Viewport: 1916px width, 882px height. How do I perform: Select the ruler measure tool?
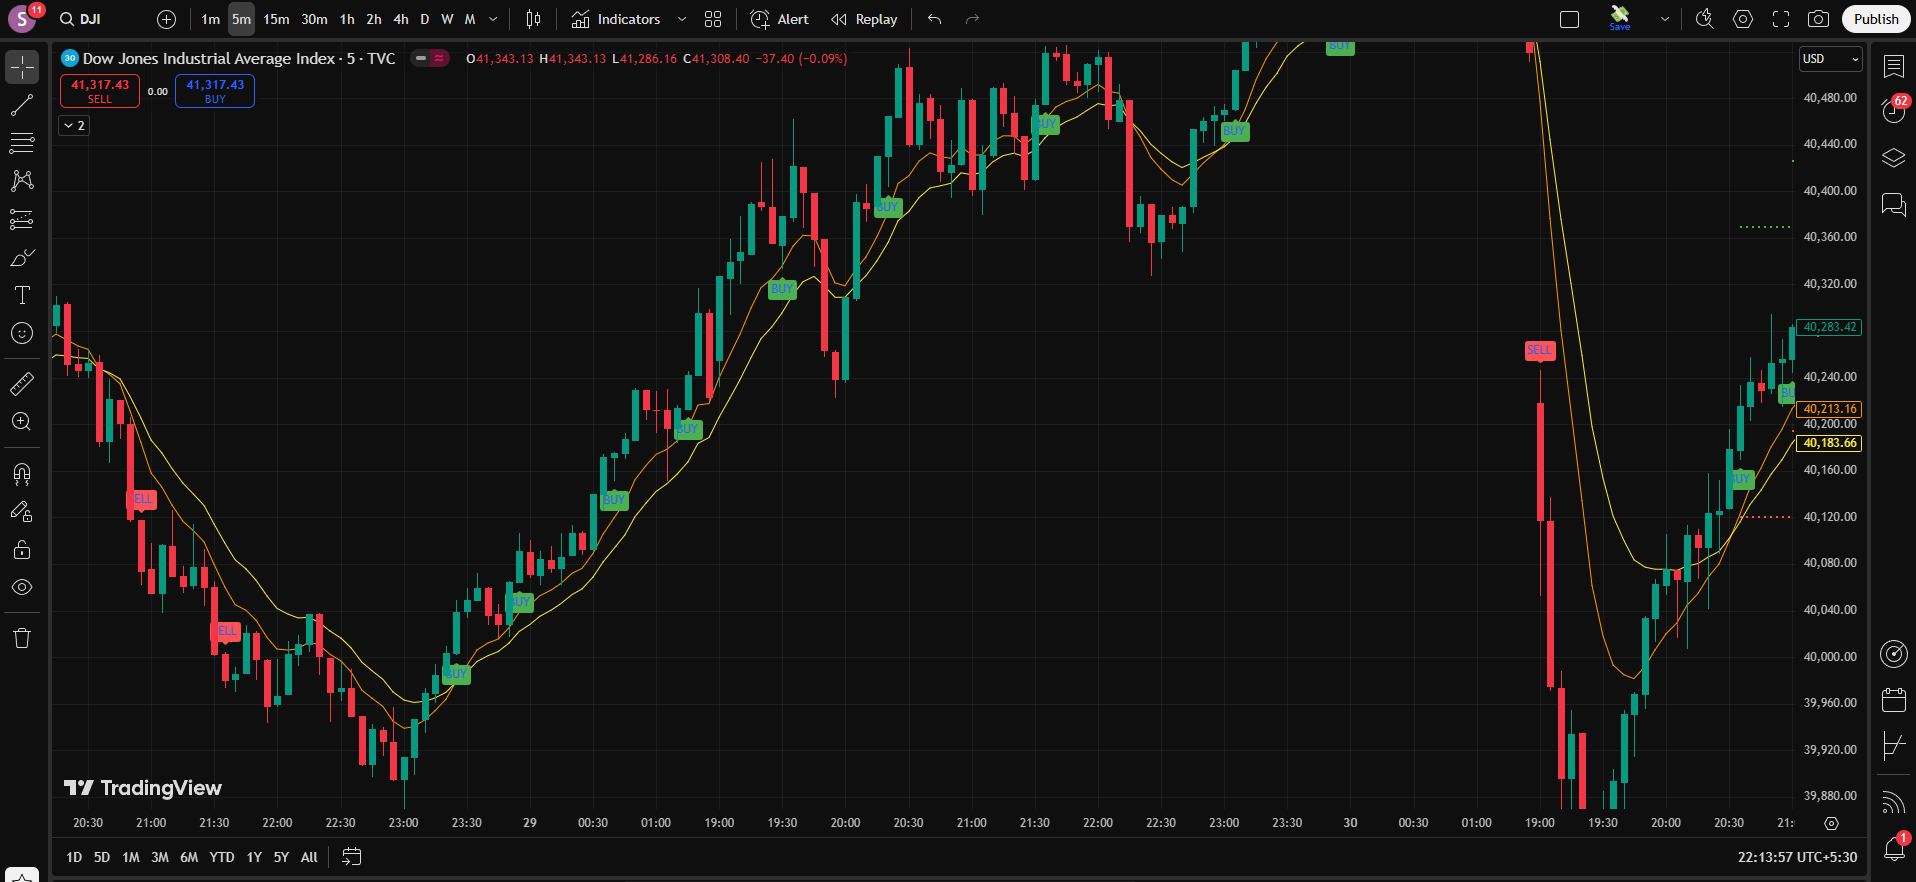tap(22, 383)
